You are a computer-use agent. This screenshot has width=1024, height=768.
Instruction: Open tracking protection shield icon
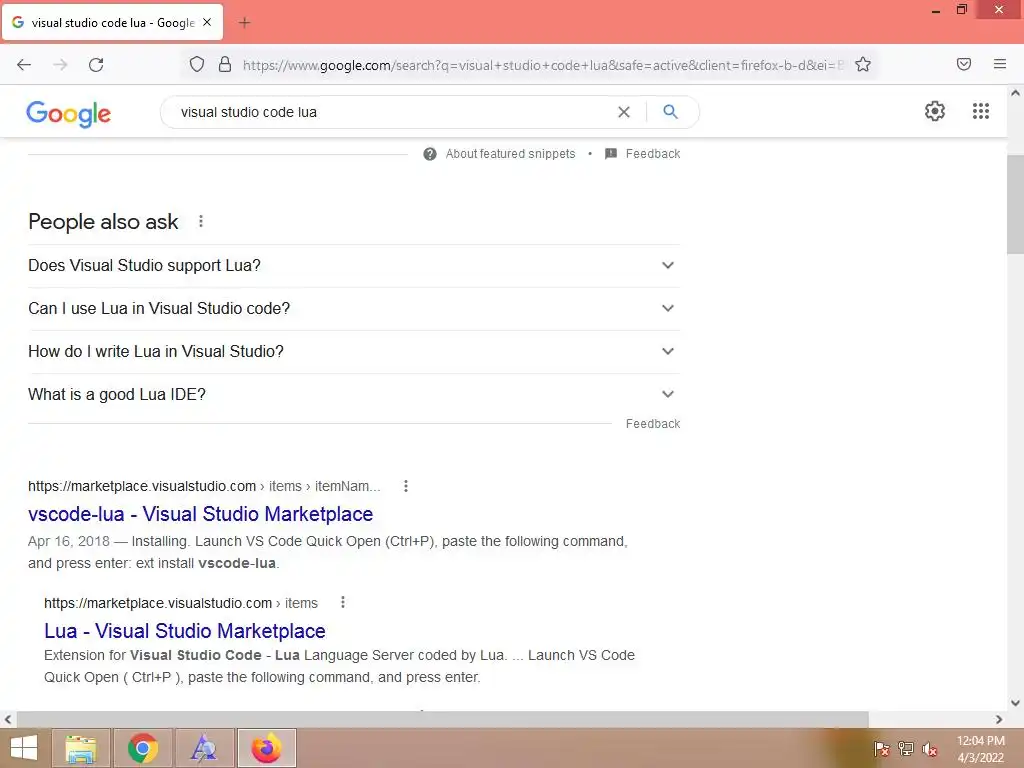197,65
